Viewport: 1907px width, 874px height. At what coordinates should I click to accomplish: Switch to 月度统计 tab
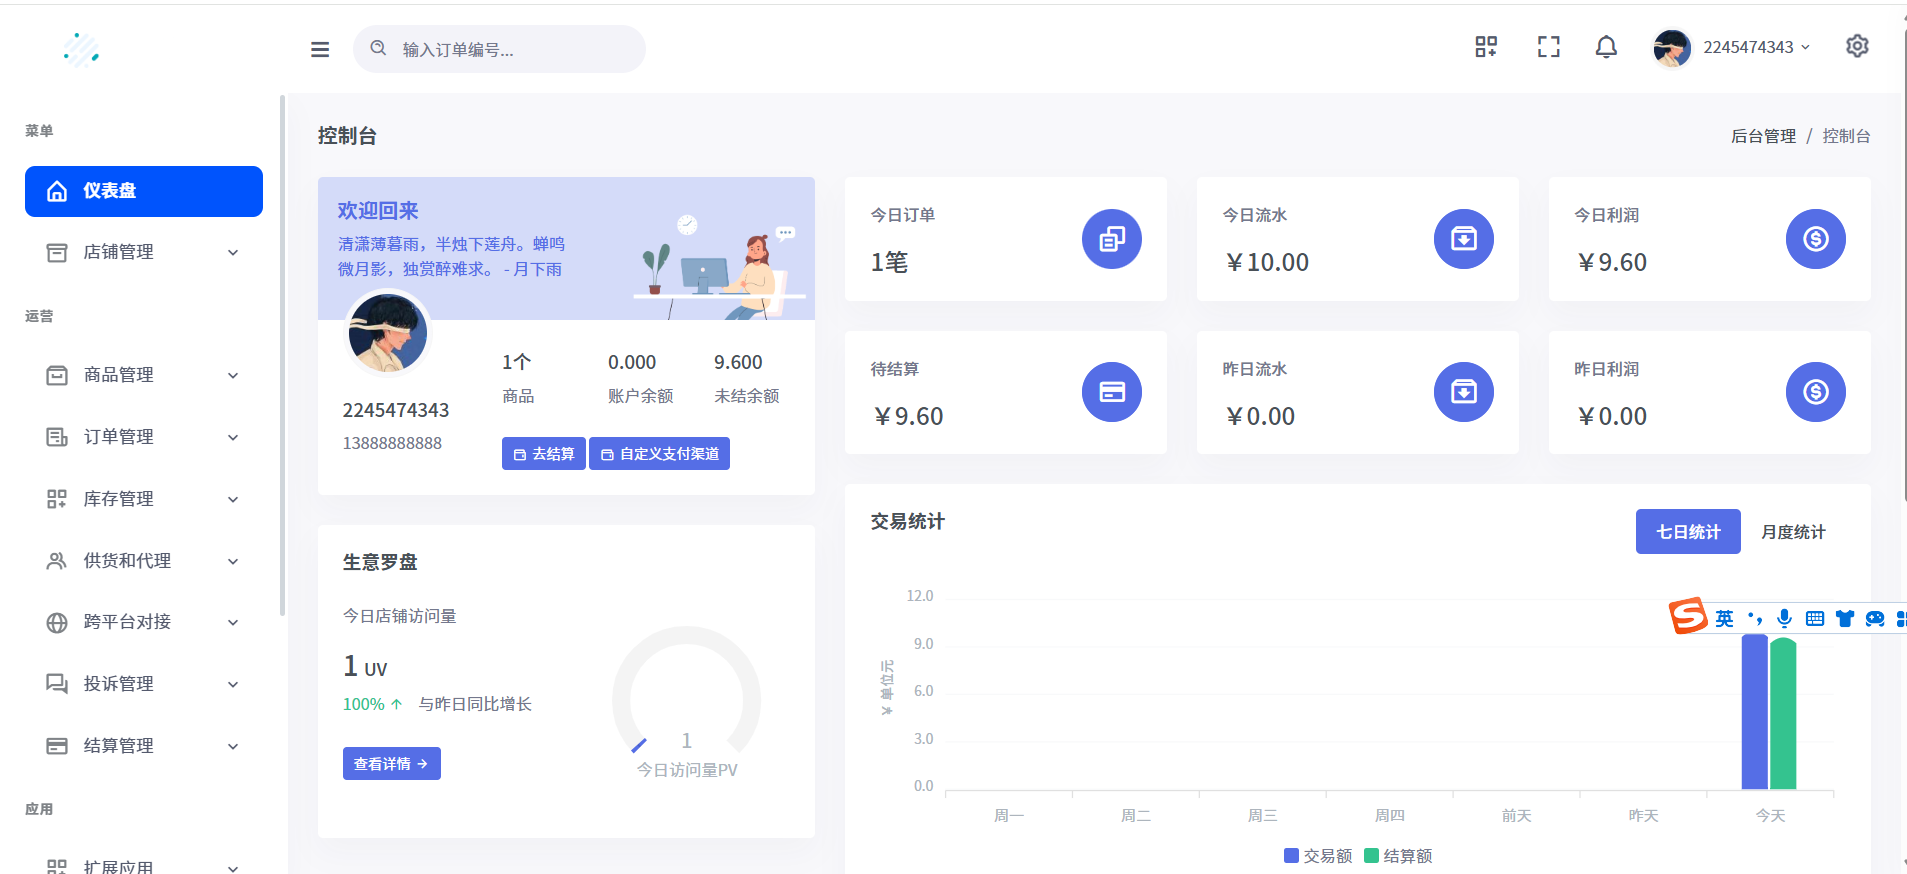(1793, 532)
